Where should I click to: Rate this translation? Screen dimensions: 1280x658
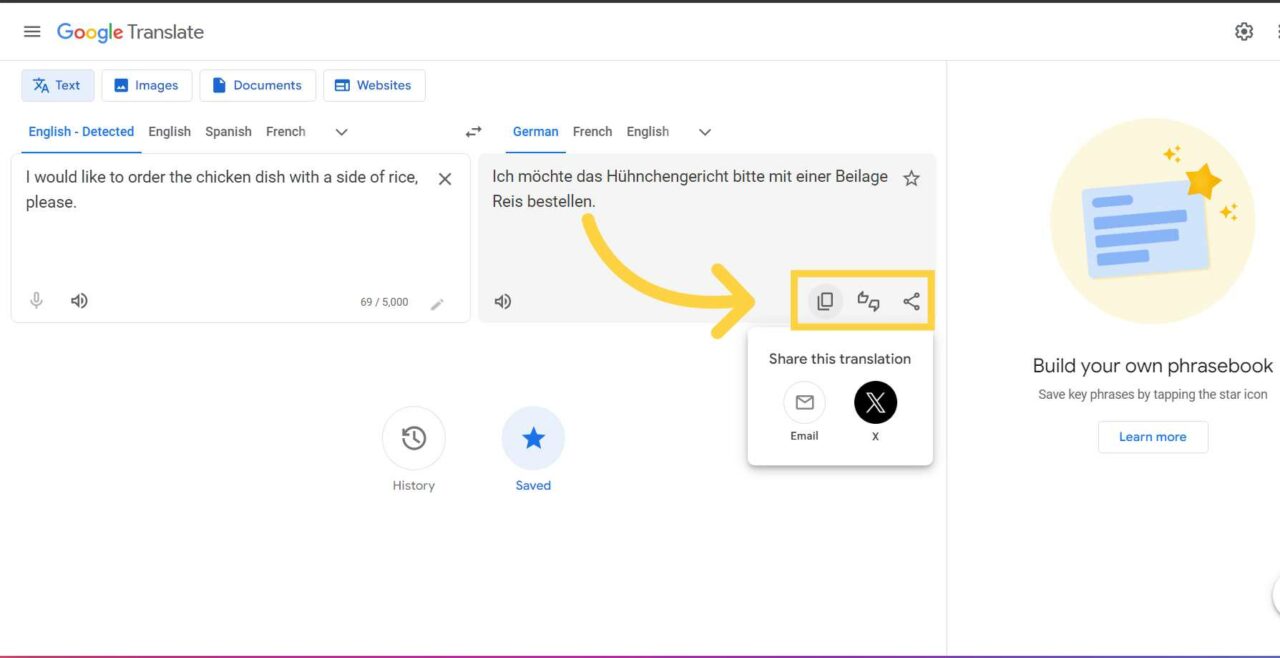[x=867, y=300]
